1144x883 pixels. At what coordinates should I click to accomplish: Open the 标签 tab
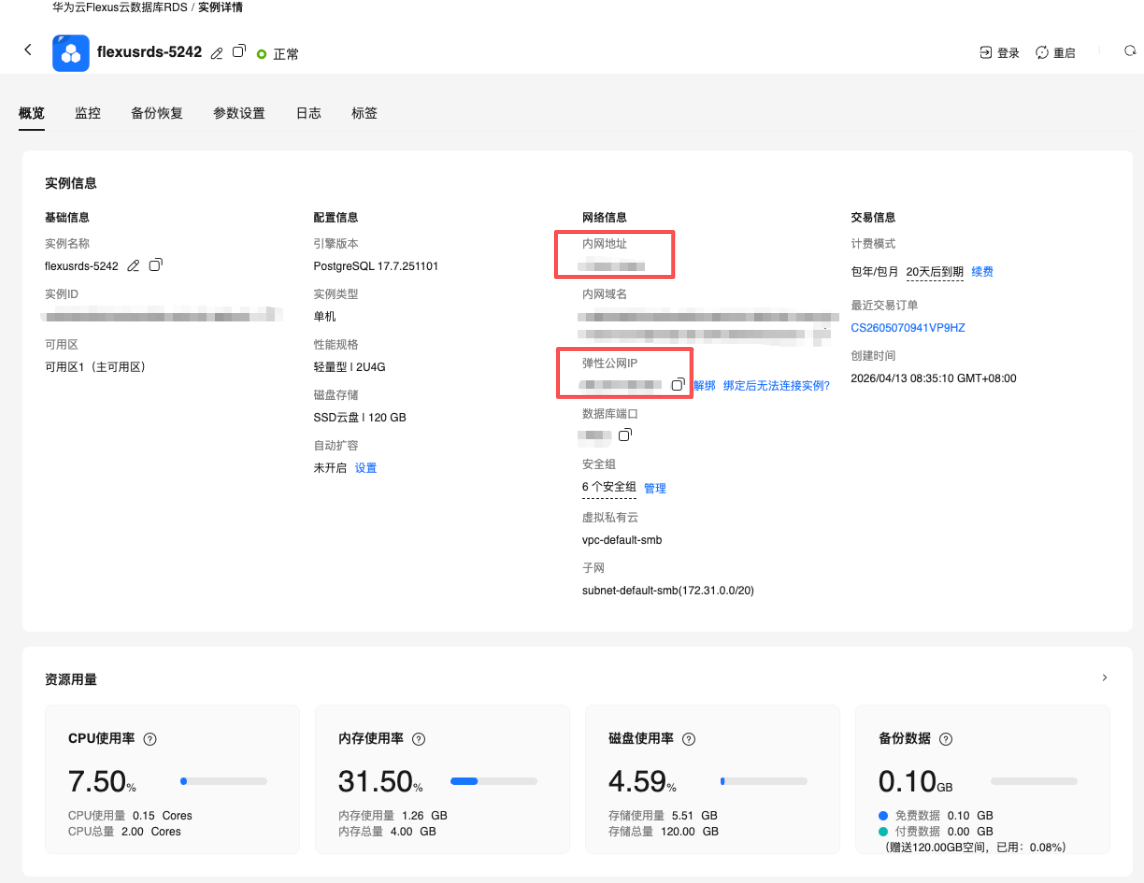[364, 113]
